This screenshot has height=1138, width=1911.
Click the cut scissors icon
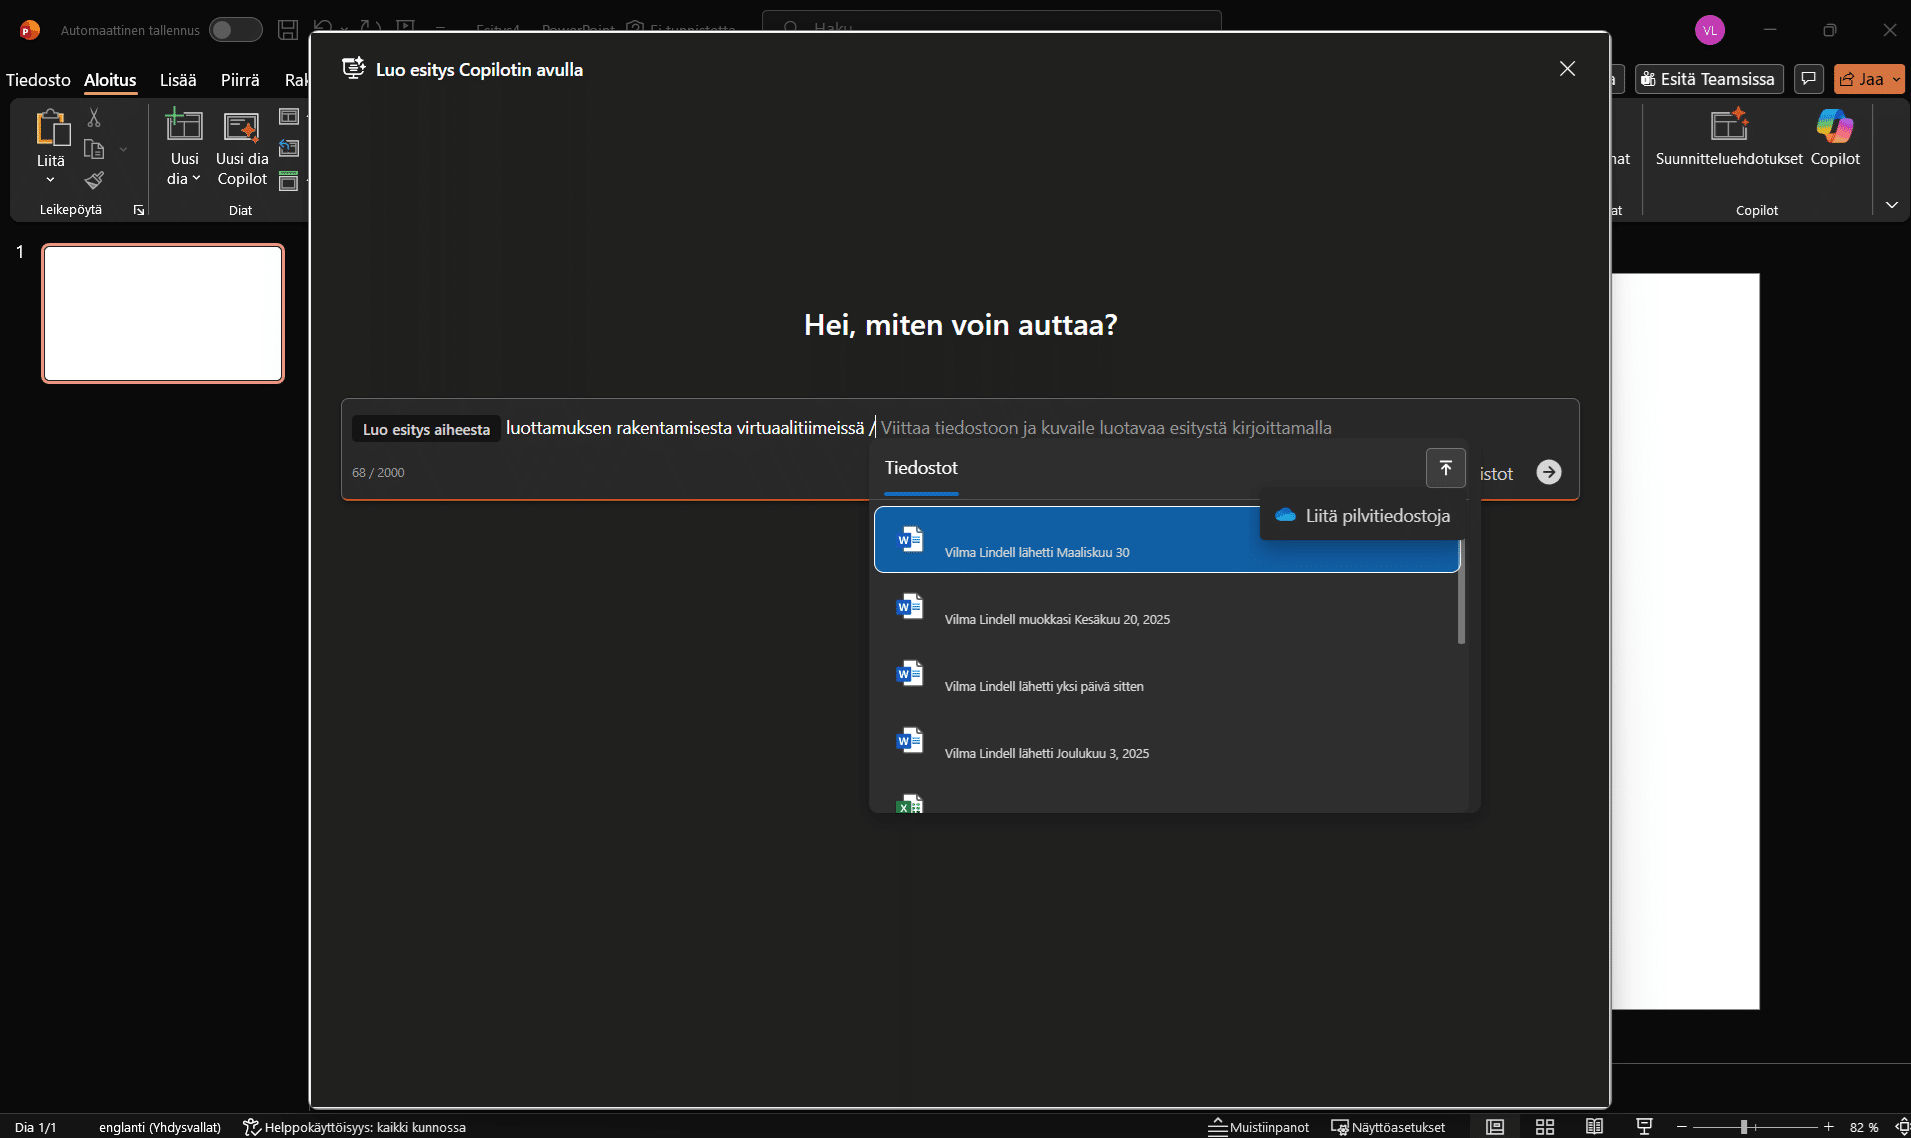pos(94,118)
